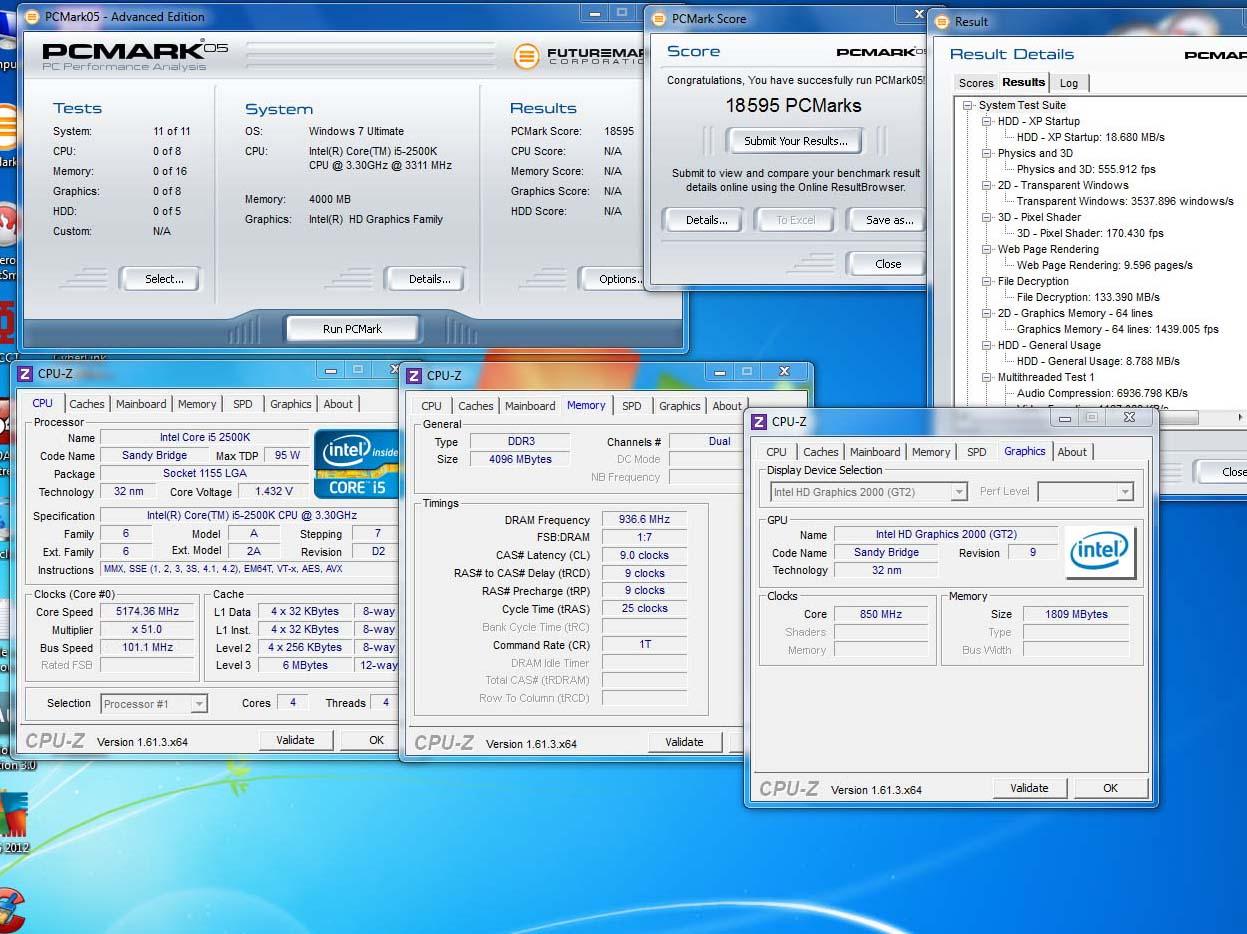
Task: Switch to Scores tab in Result Details
Action: pos(975,83)
